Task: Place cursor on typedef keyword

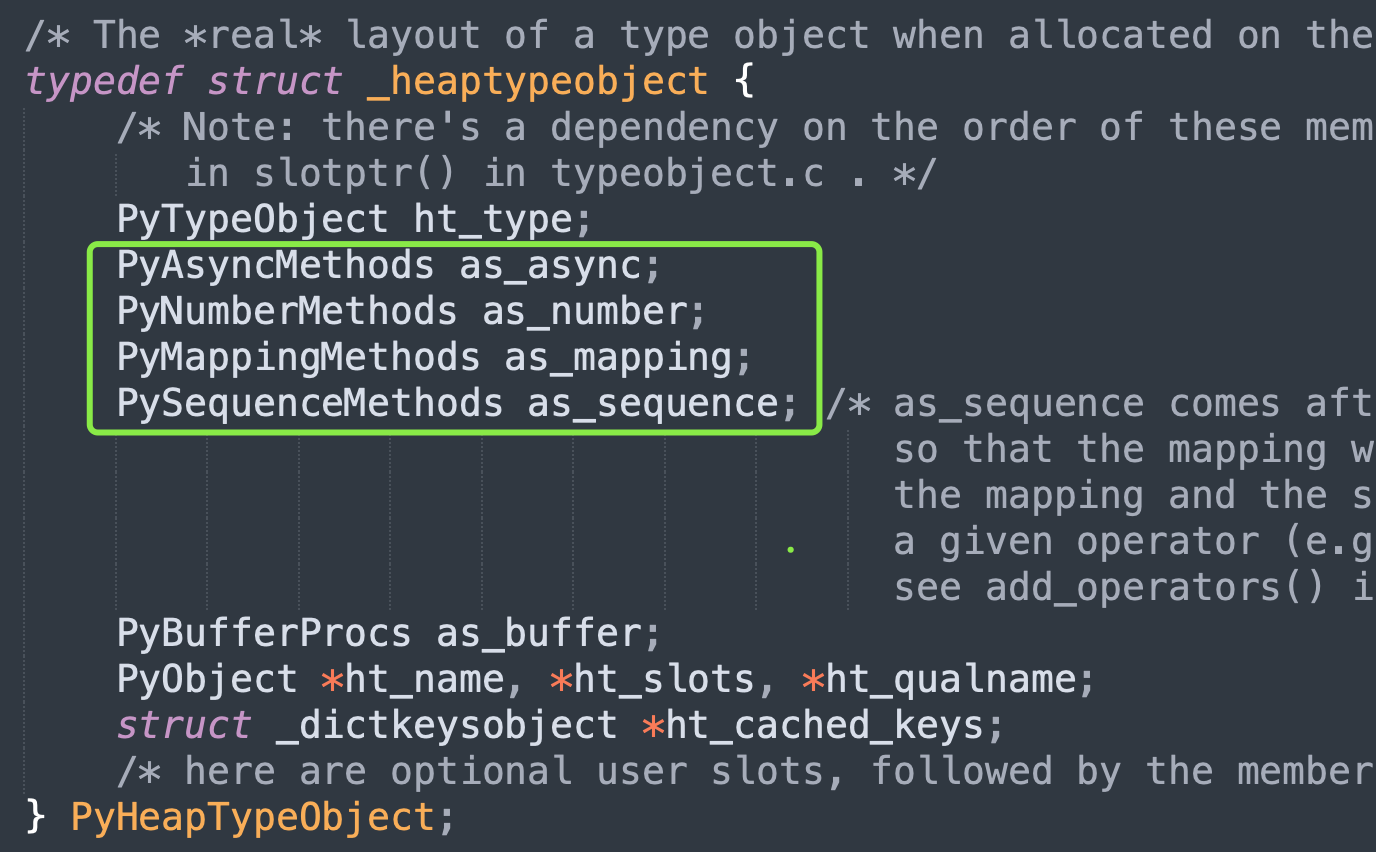Action: click(105, 81)
